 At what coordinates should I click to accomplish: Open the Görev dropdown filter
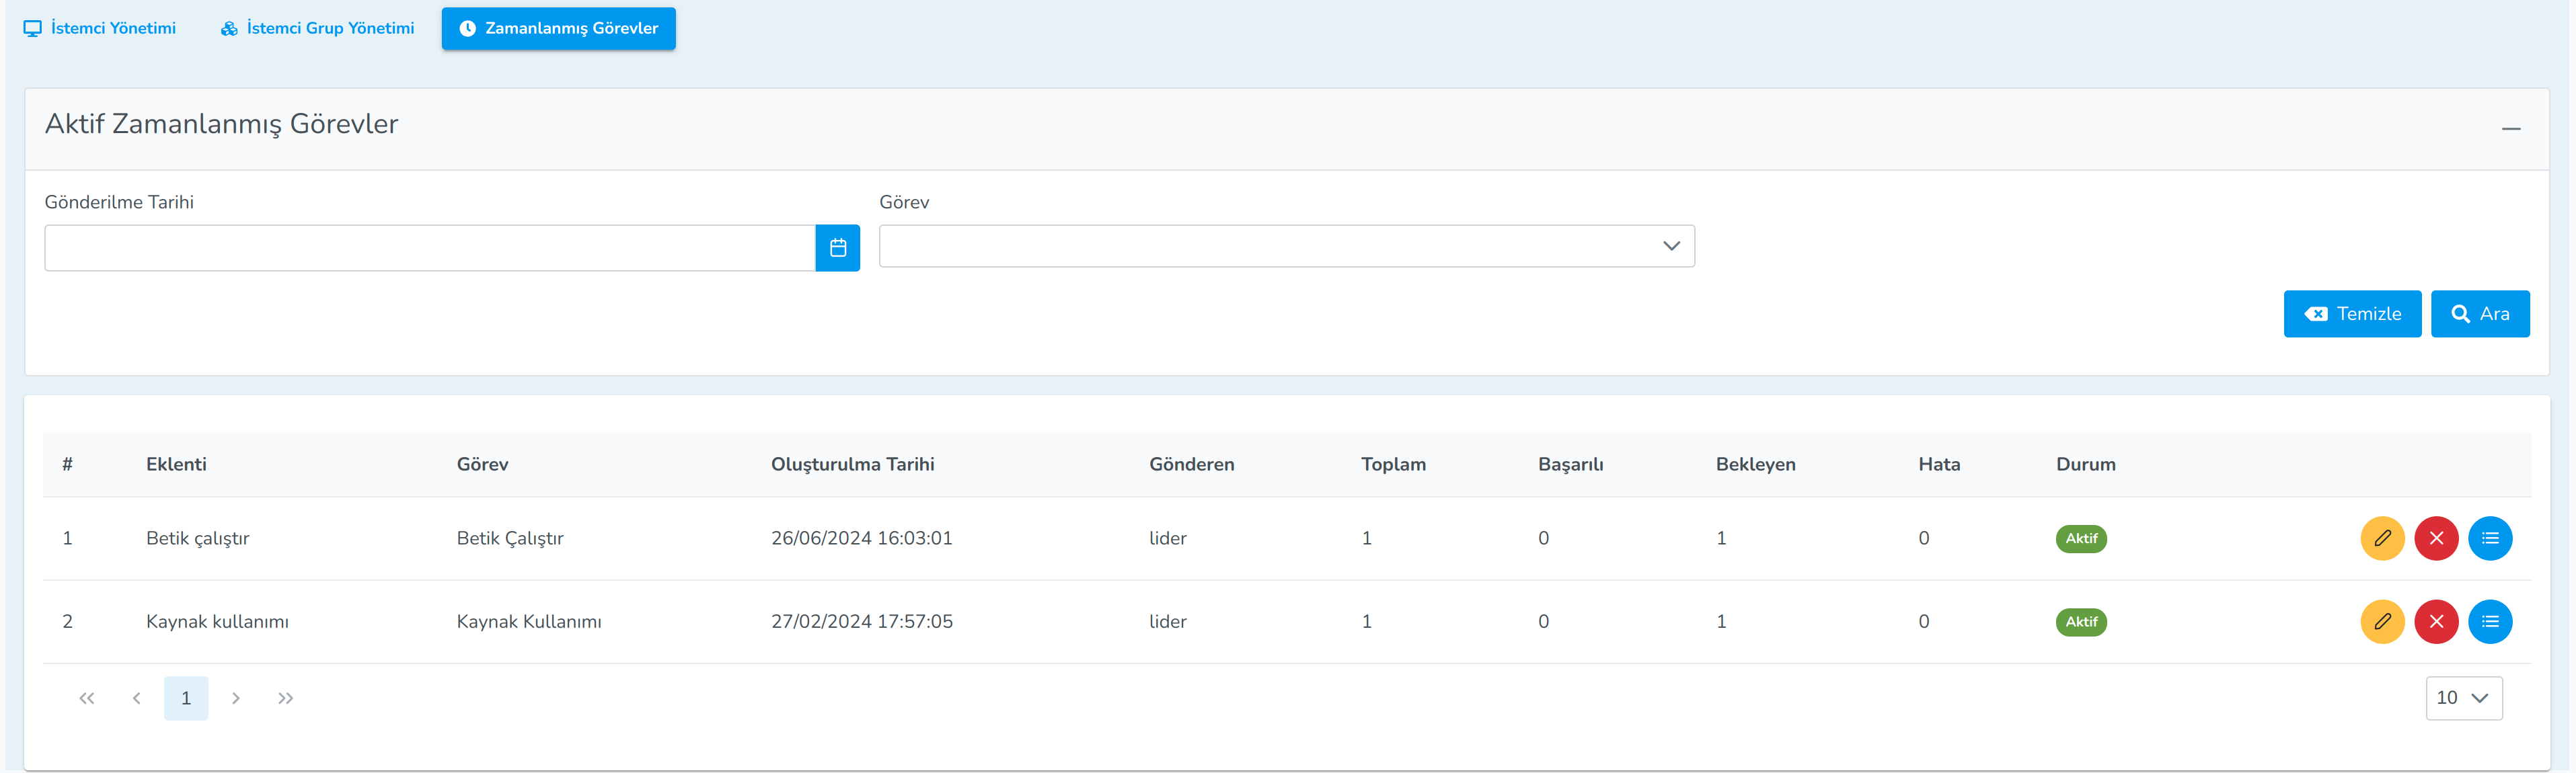(x=1286, y=246)
